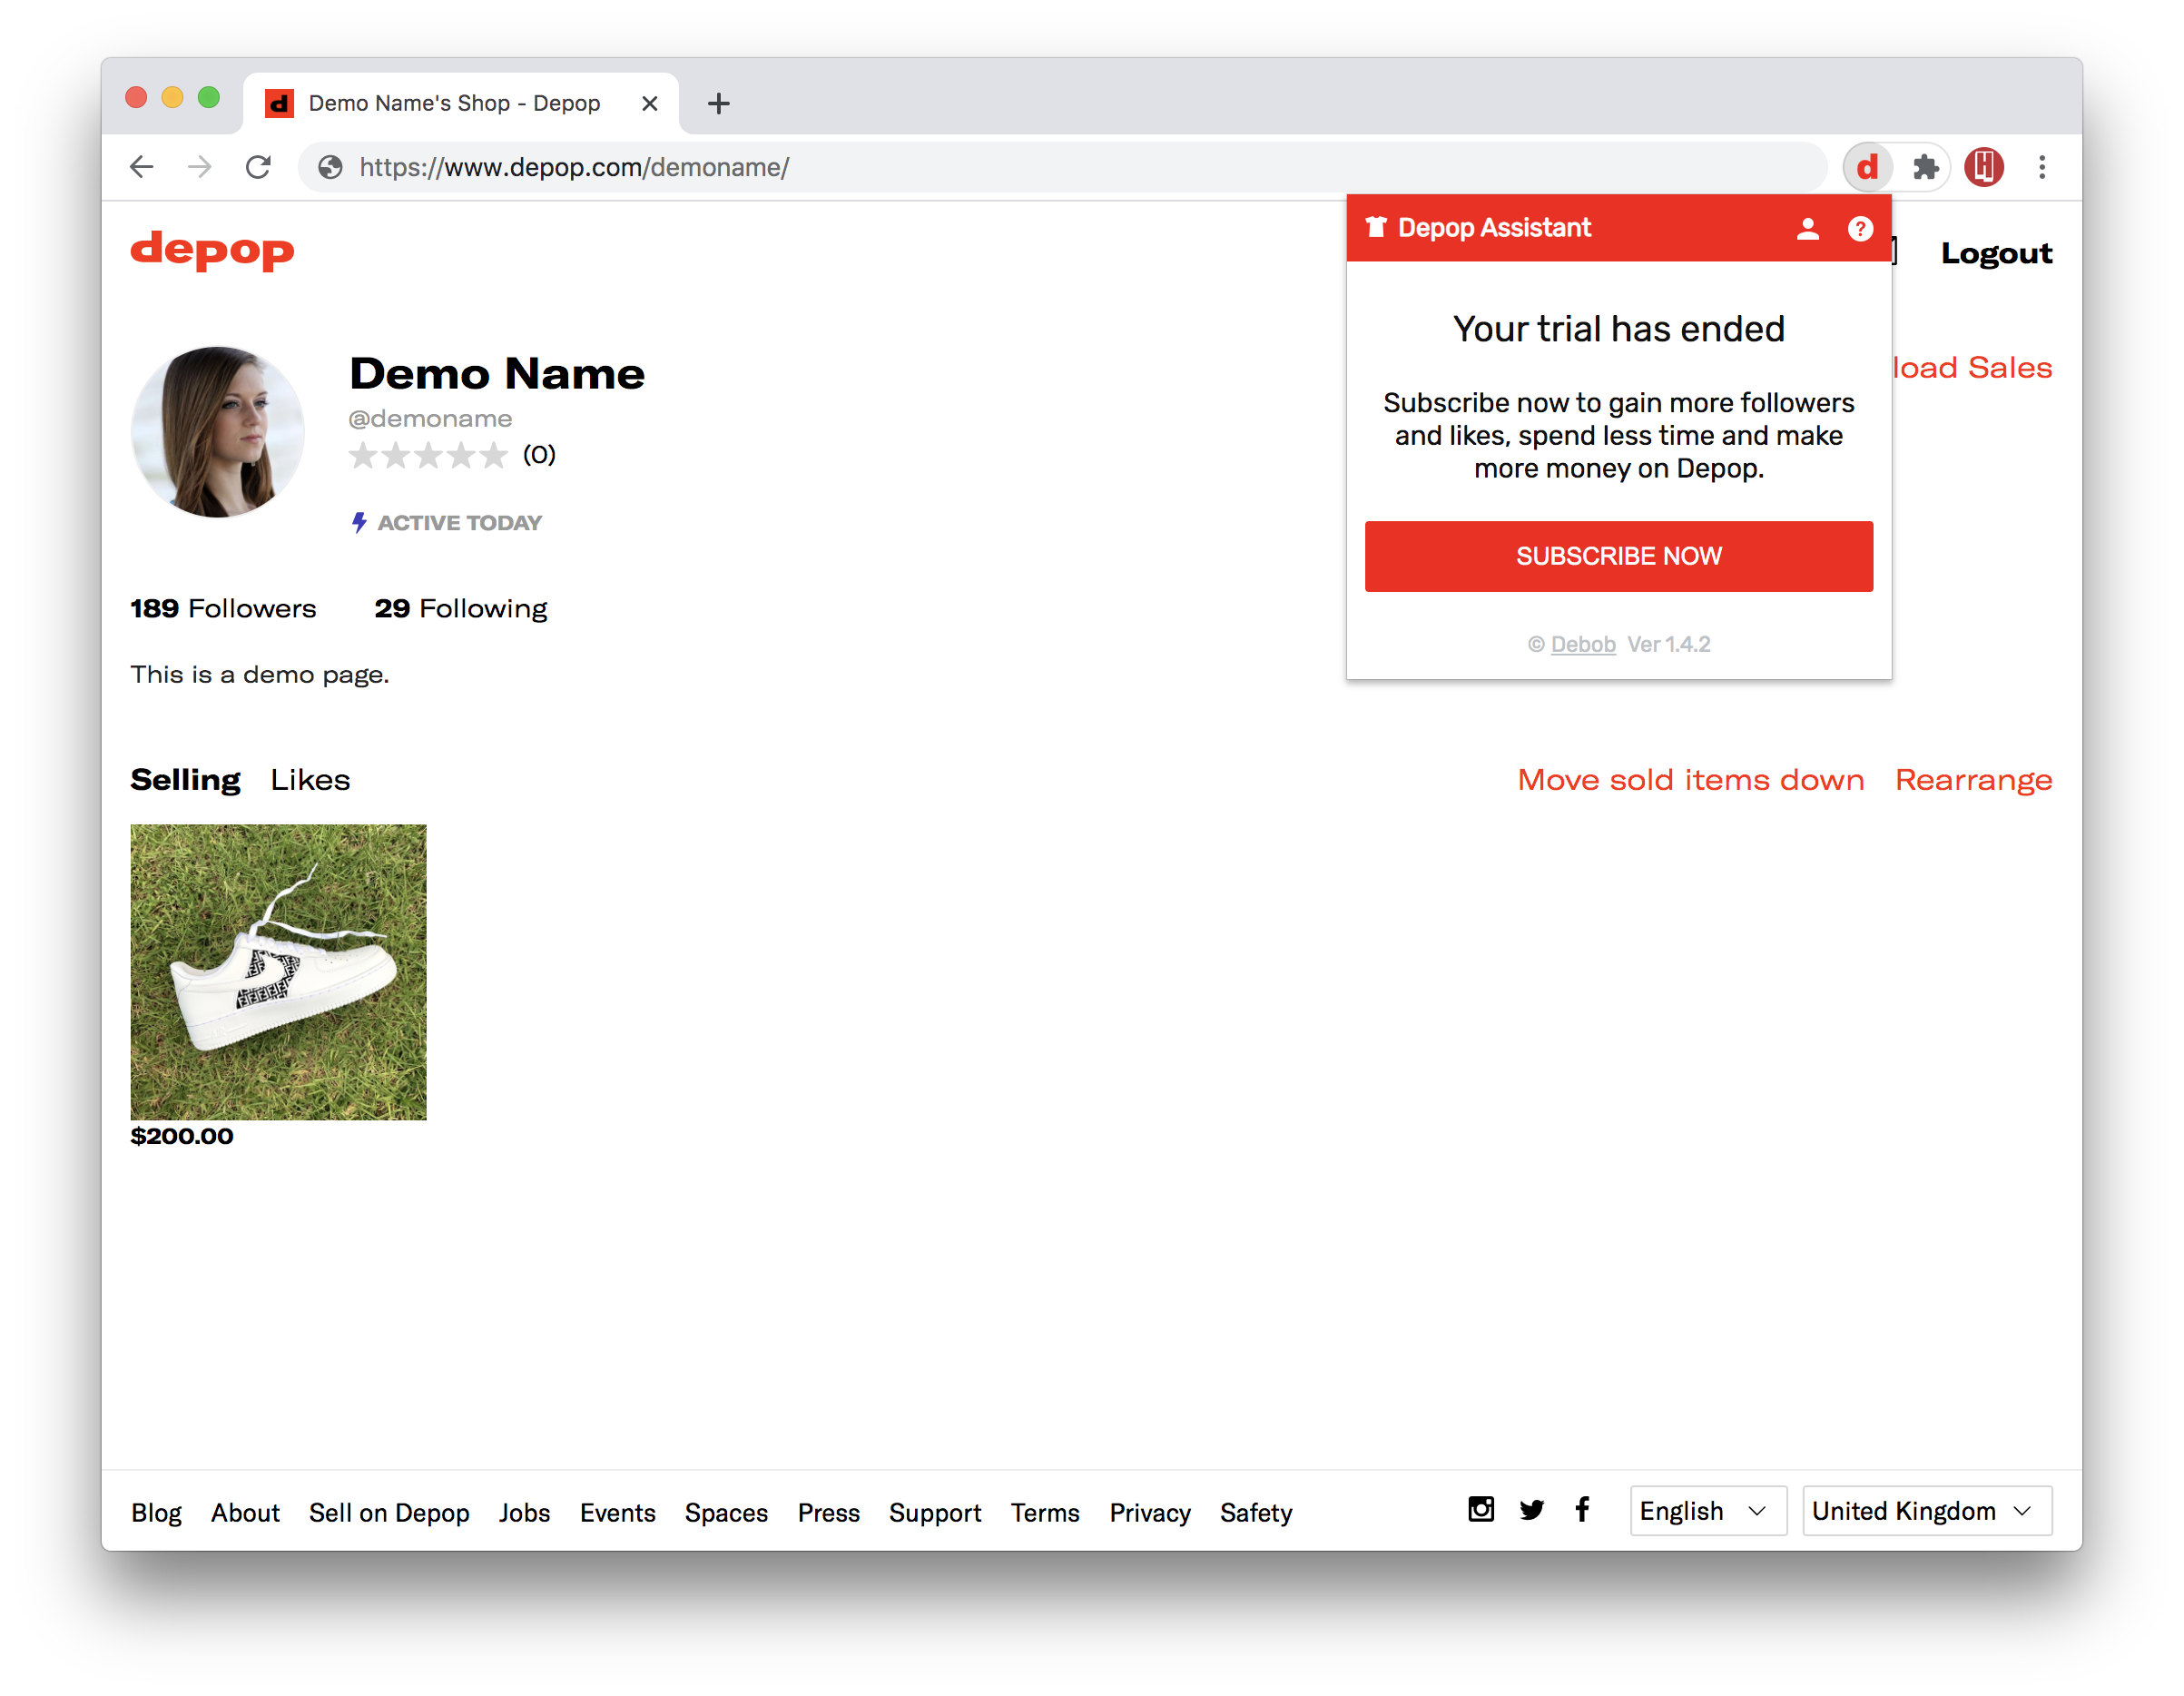
Task: Open the browser Extensions puzzle icon
Action: pyautogui.click(x=1925, y=167)
